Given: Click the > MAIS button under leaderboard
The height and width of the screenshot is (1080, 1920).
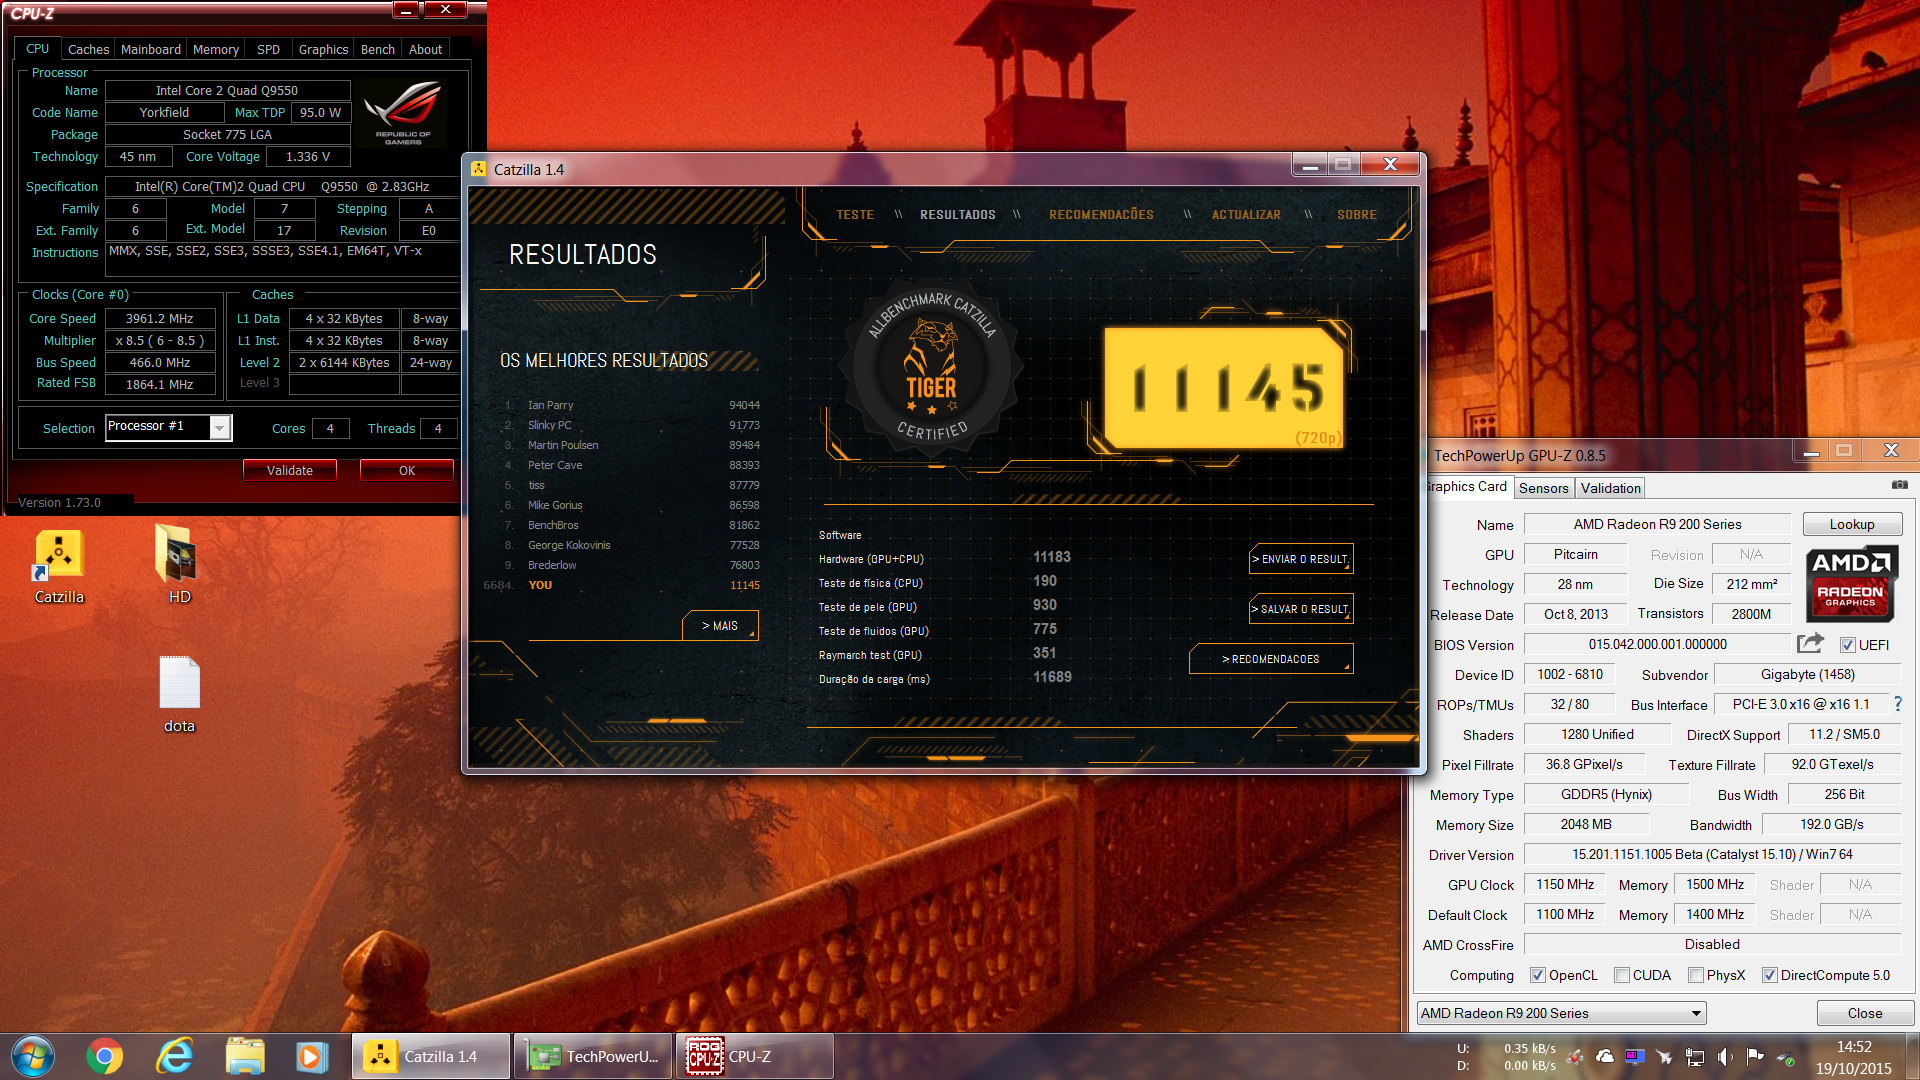Looking at the screenshot, I should [x=720, y=626].
